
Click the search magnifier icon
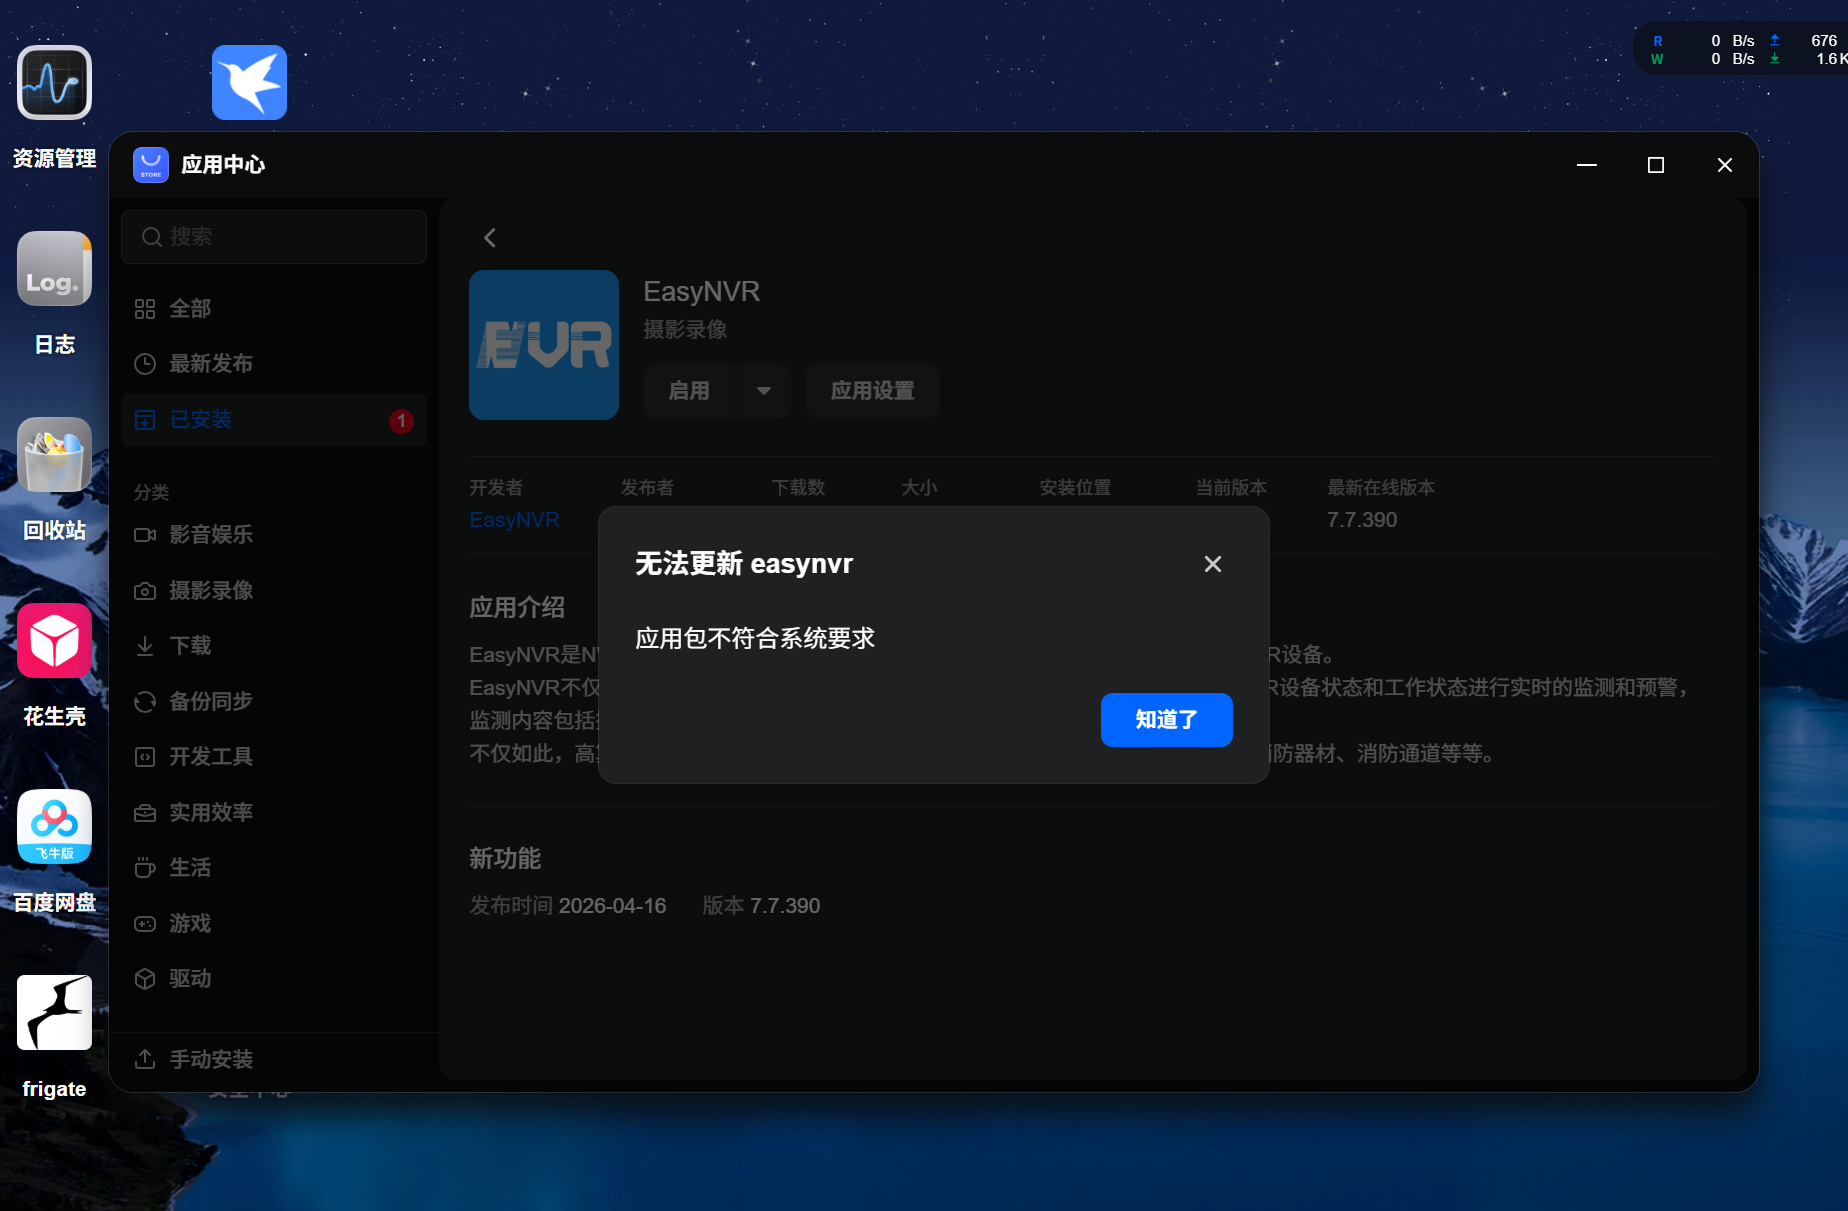pos(152,237)
